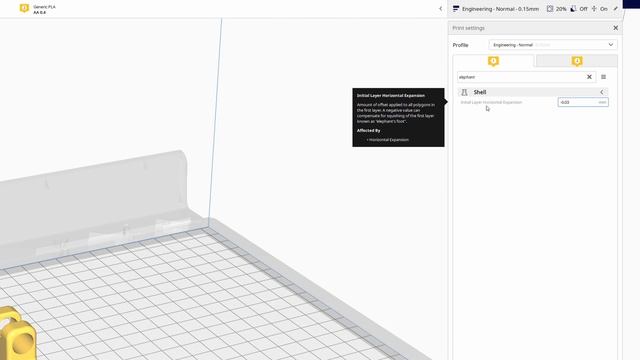Click the Initial Layer Horizontal Expansion label
This screenshot has height=360, width=640.
[491, 102]
